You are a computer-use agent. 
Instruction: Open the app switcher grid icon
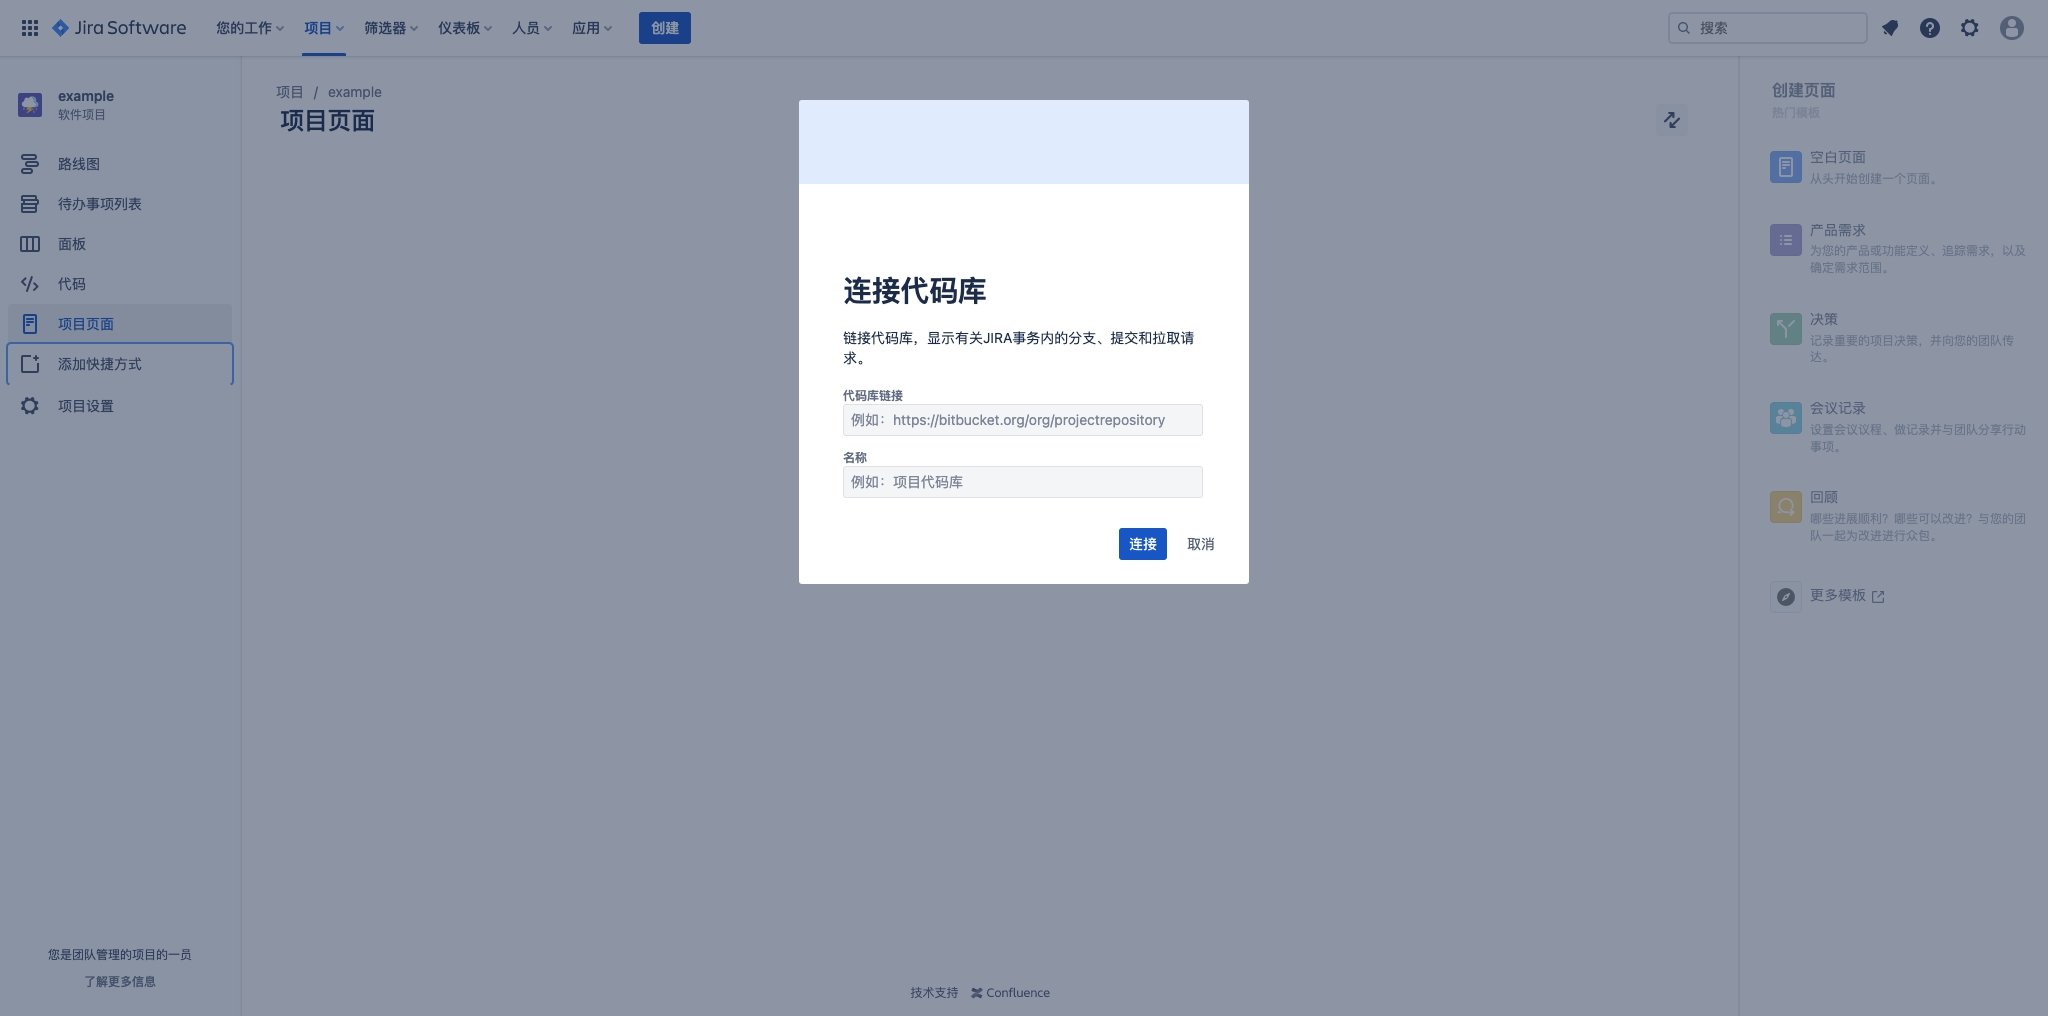(x=30, y=28)
